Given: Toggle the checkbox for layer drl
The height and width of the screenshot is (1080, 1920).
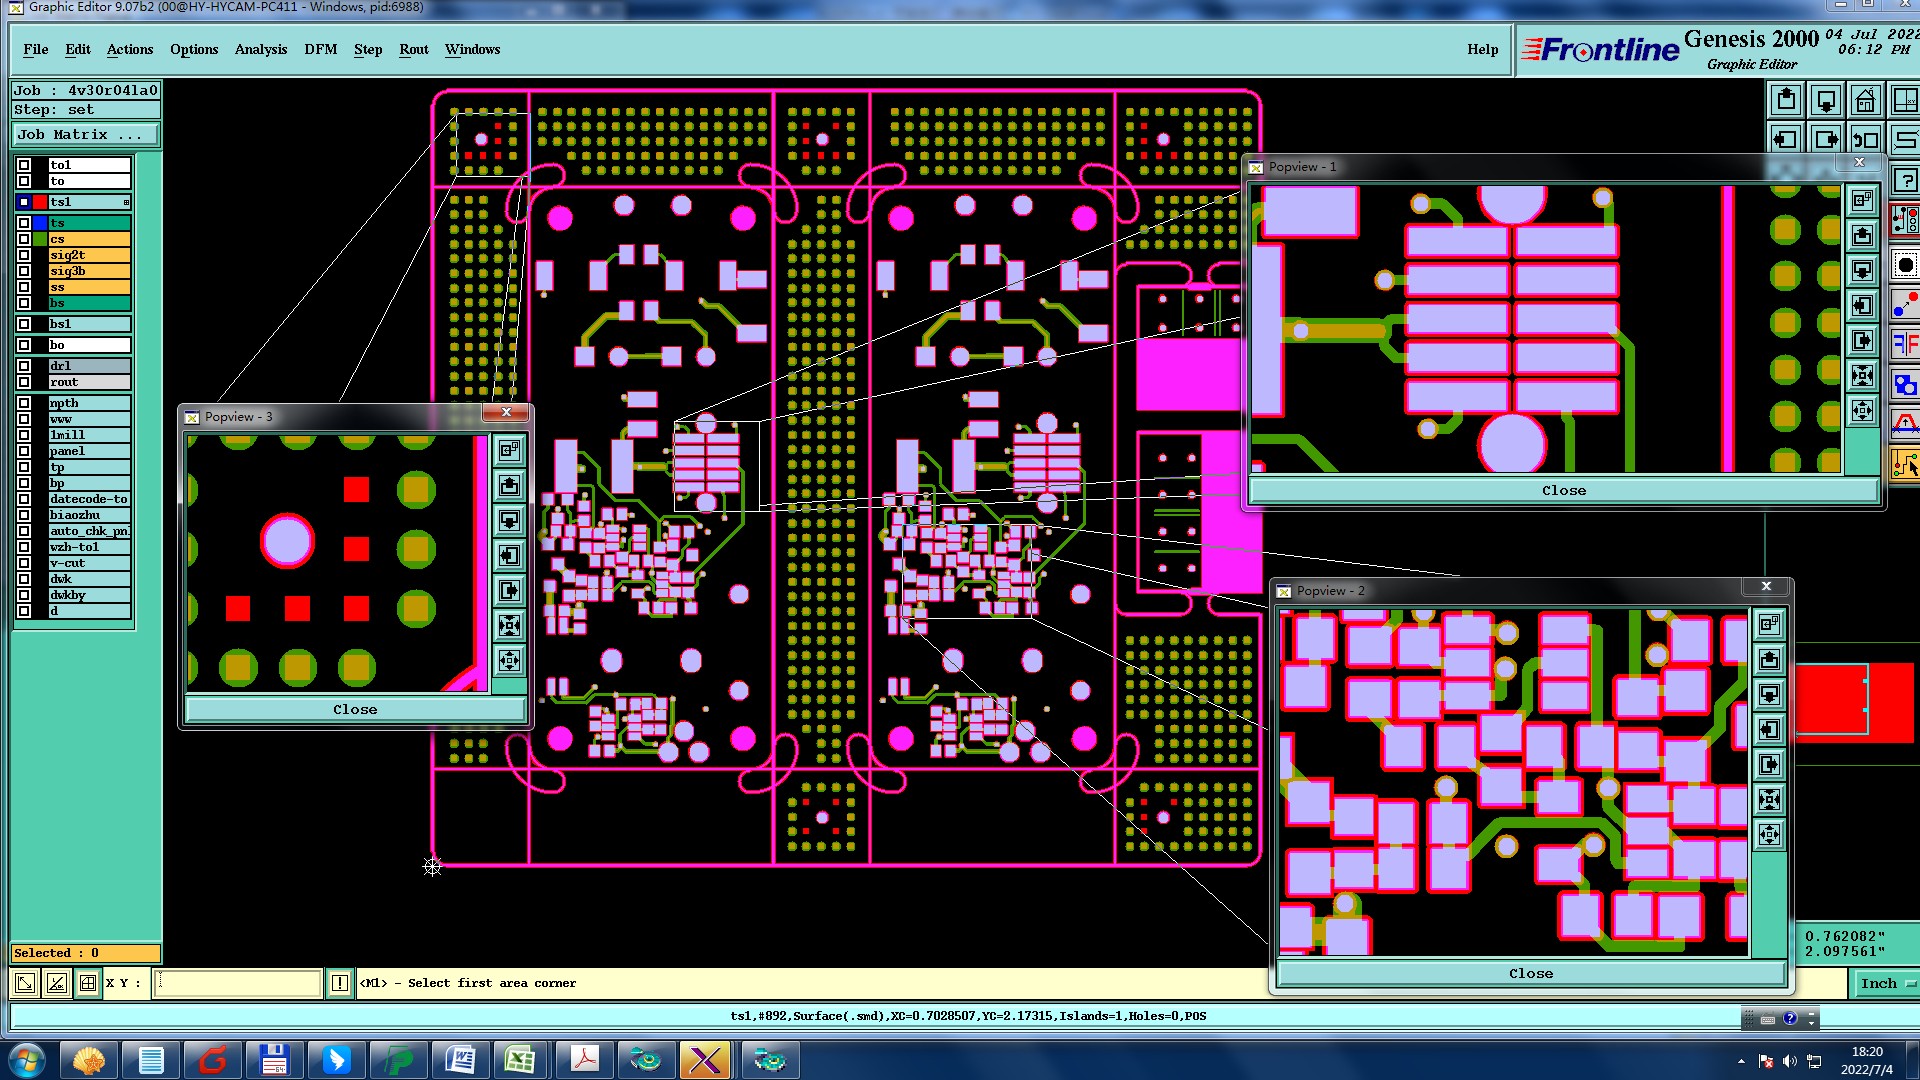Looking at the screenshot, I should (x=24, y=366).
